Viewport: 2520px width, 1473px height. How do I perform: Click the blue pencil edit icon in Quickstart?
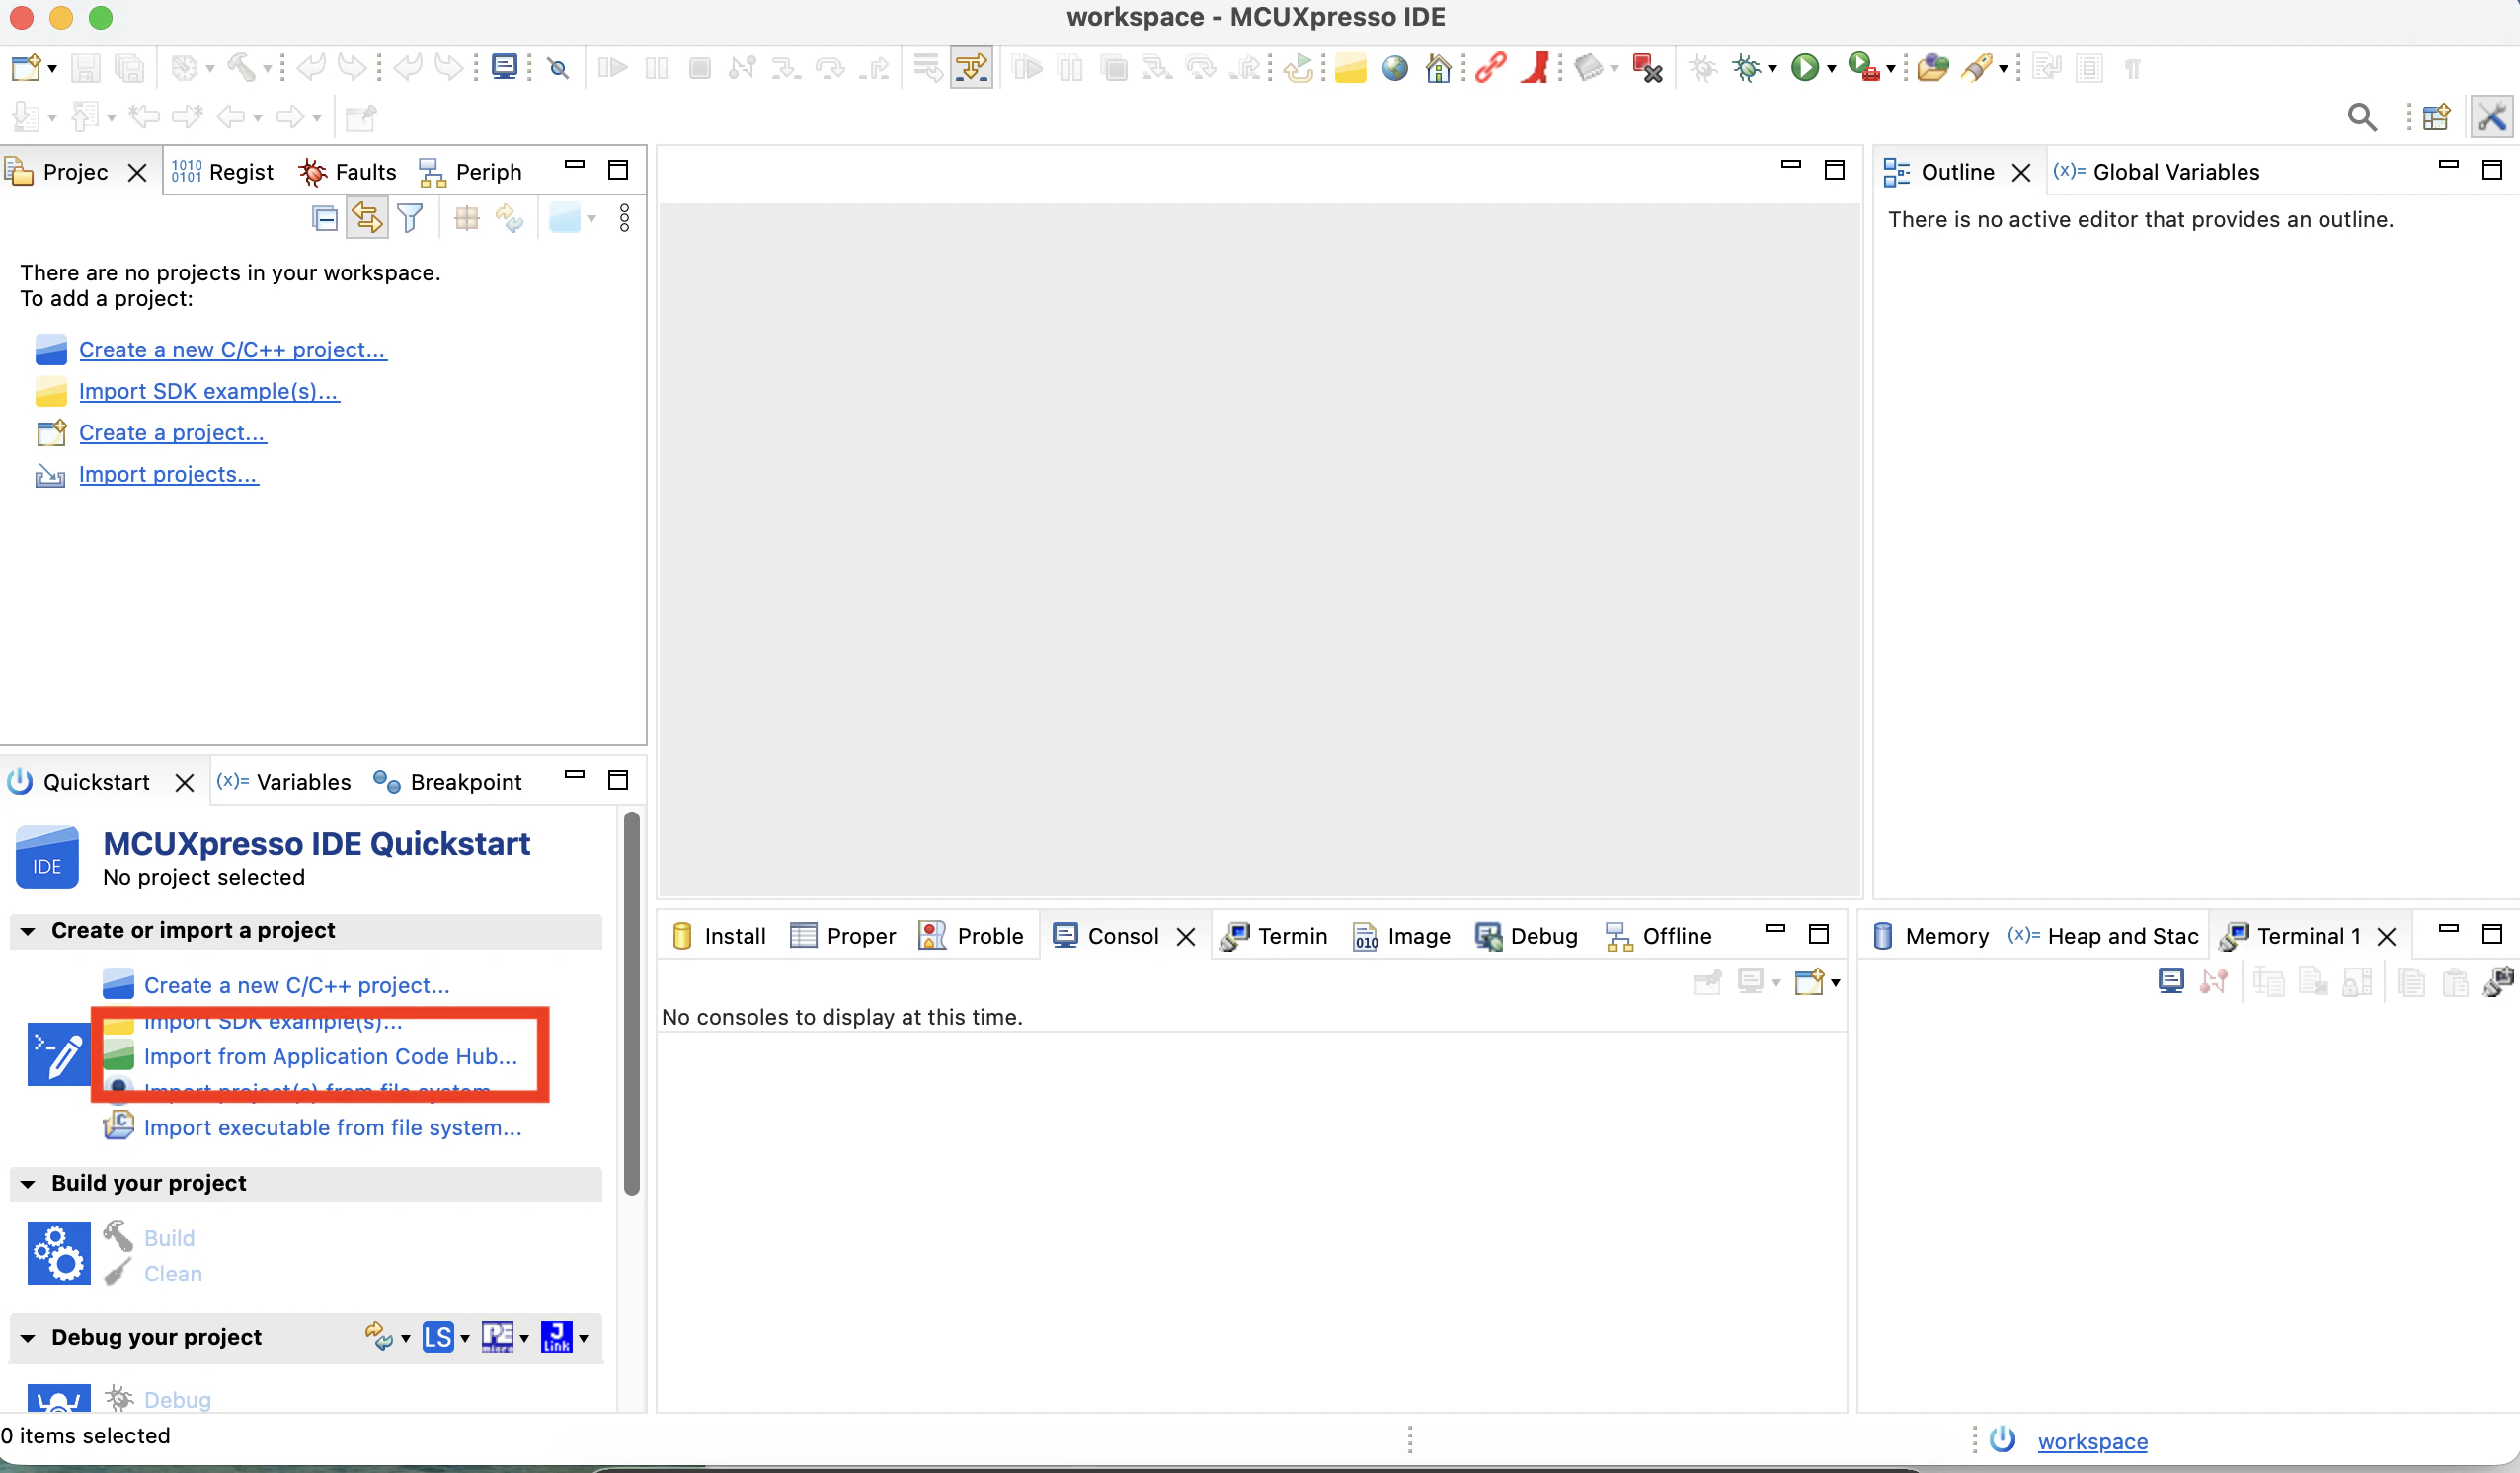[x=59, y=1054]
